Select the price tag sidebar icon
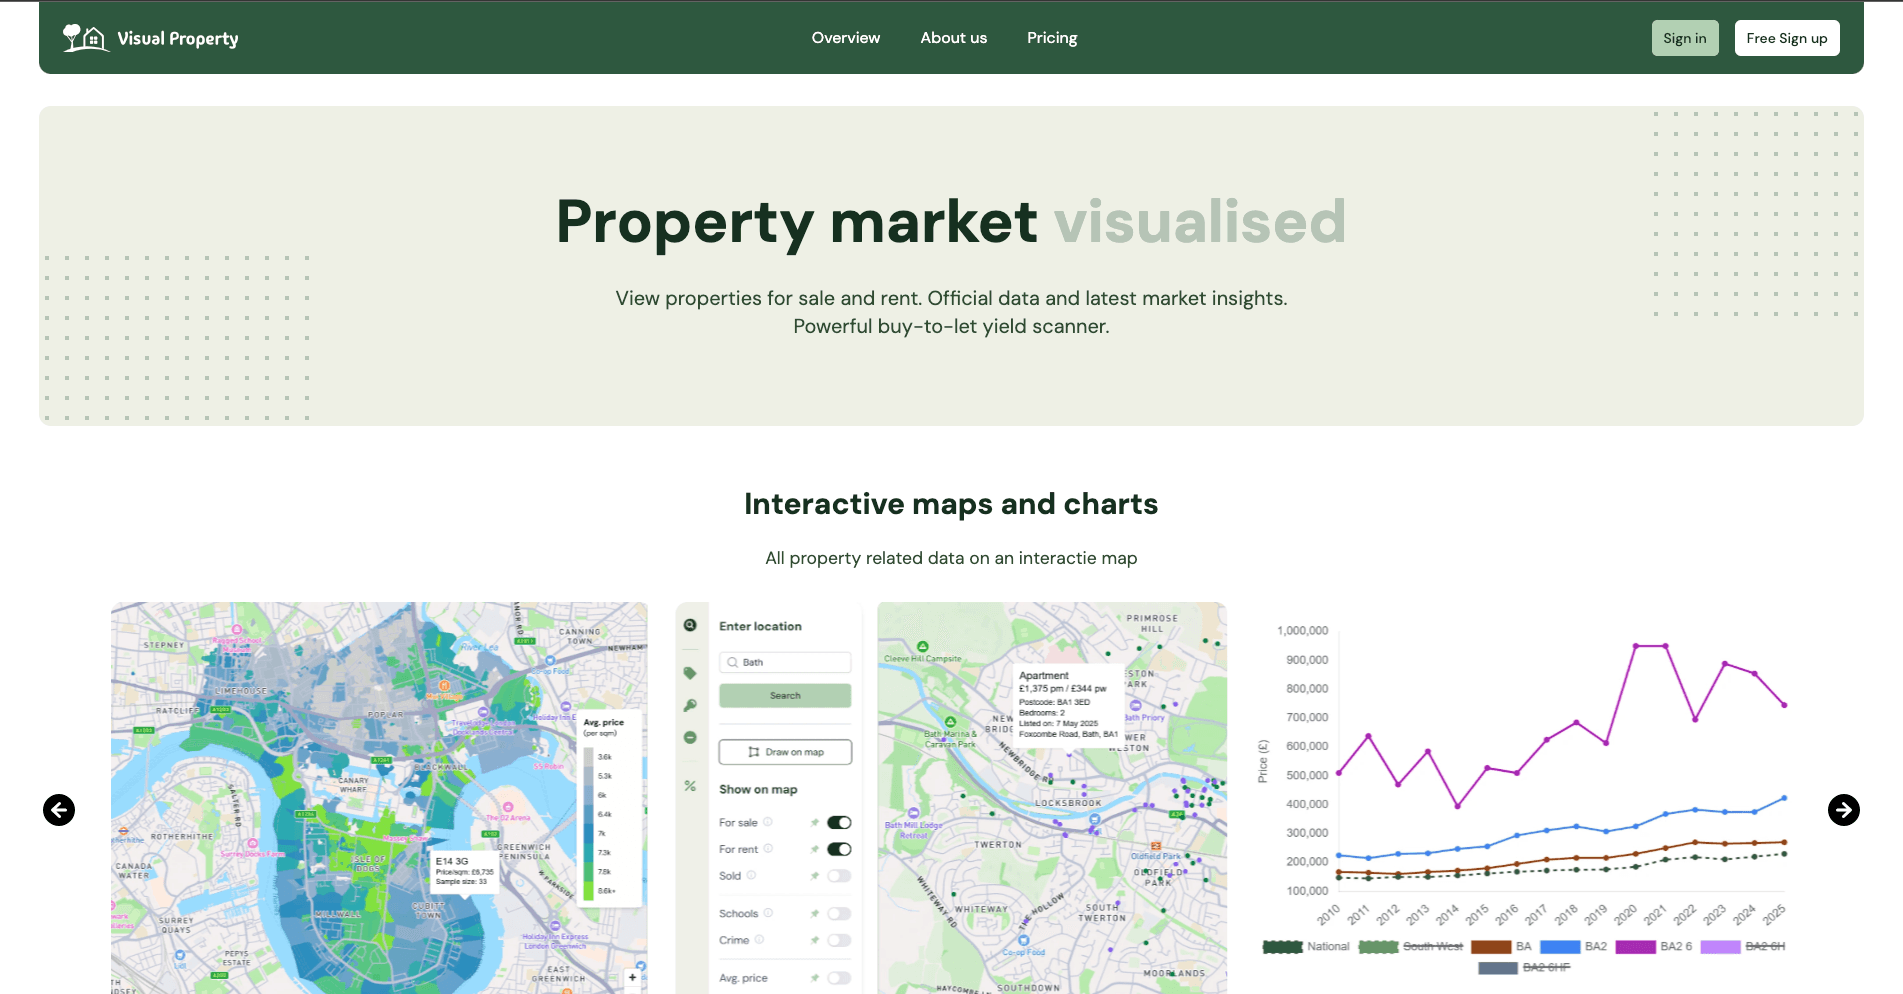The image size is (1903, 994). (690, 673)
